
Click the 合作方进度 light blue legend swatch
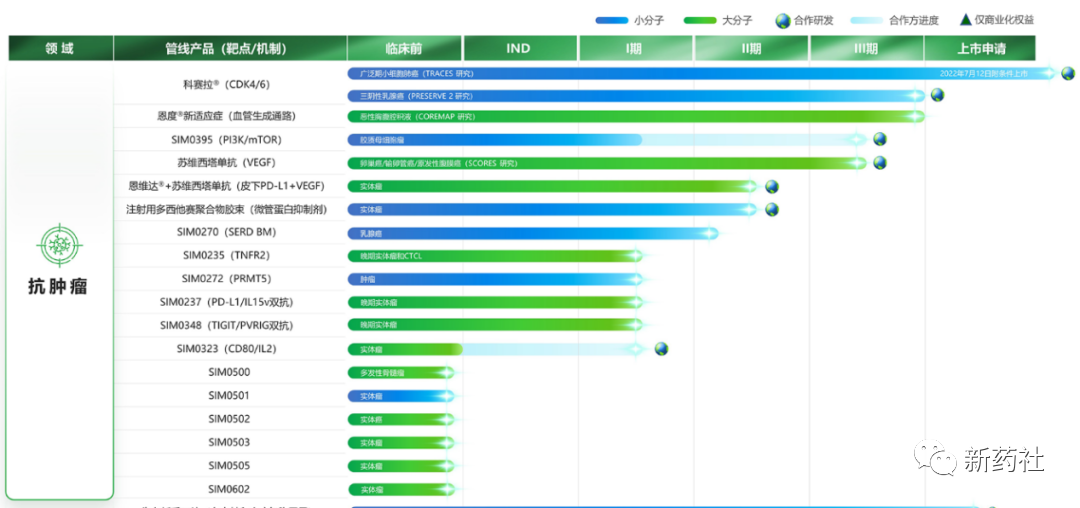[866, 20]
